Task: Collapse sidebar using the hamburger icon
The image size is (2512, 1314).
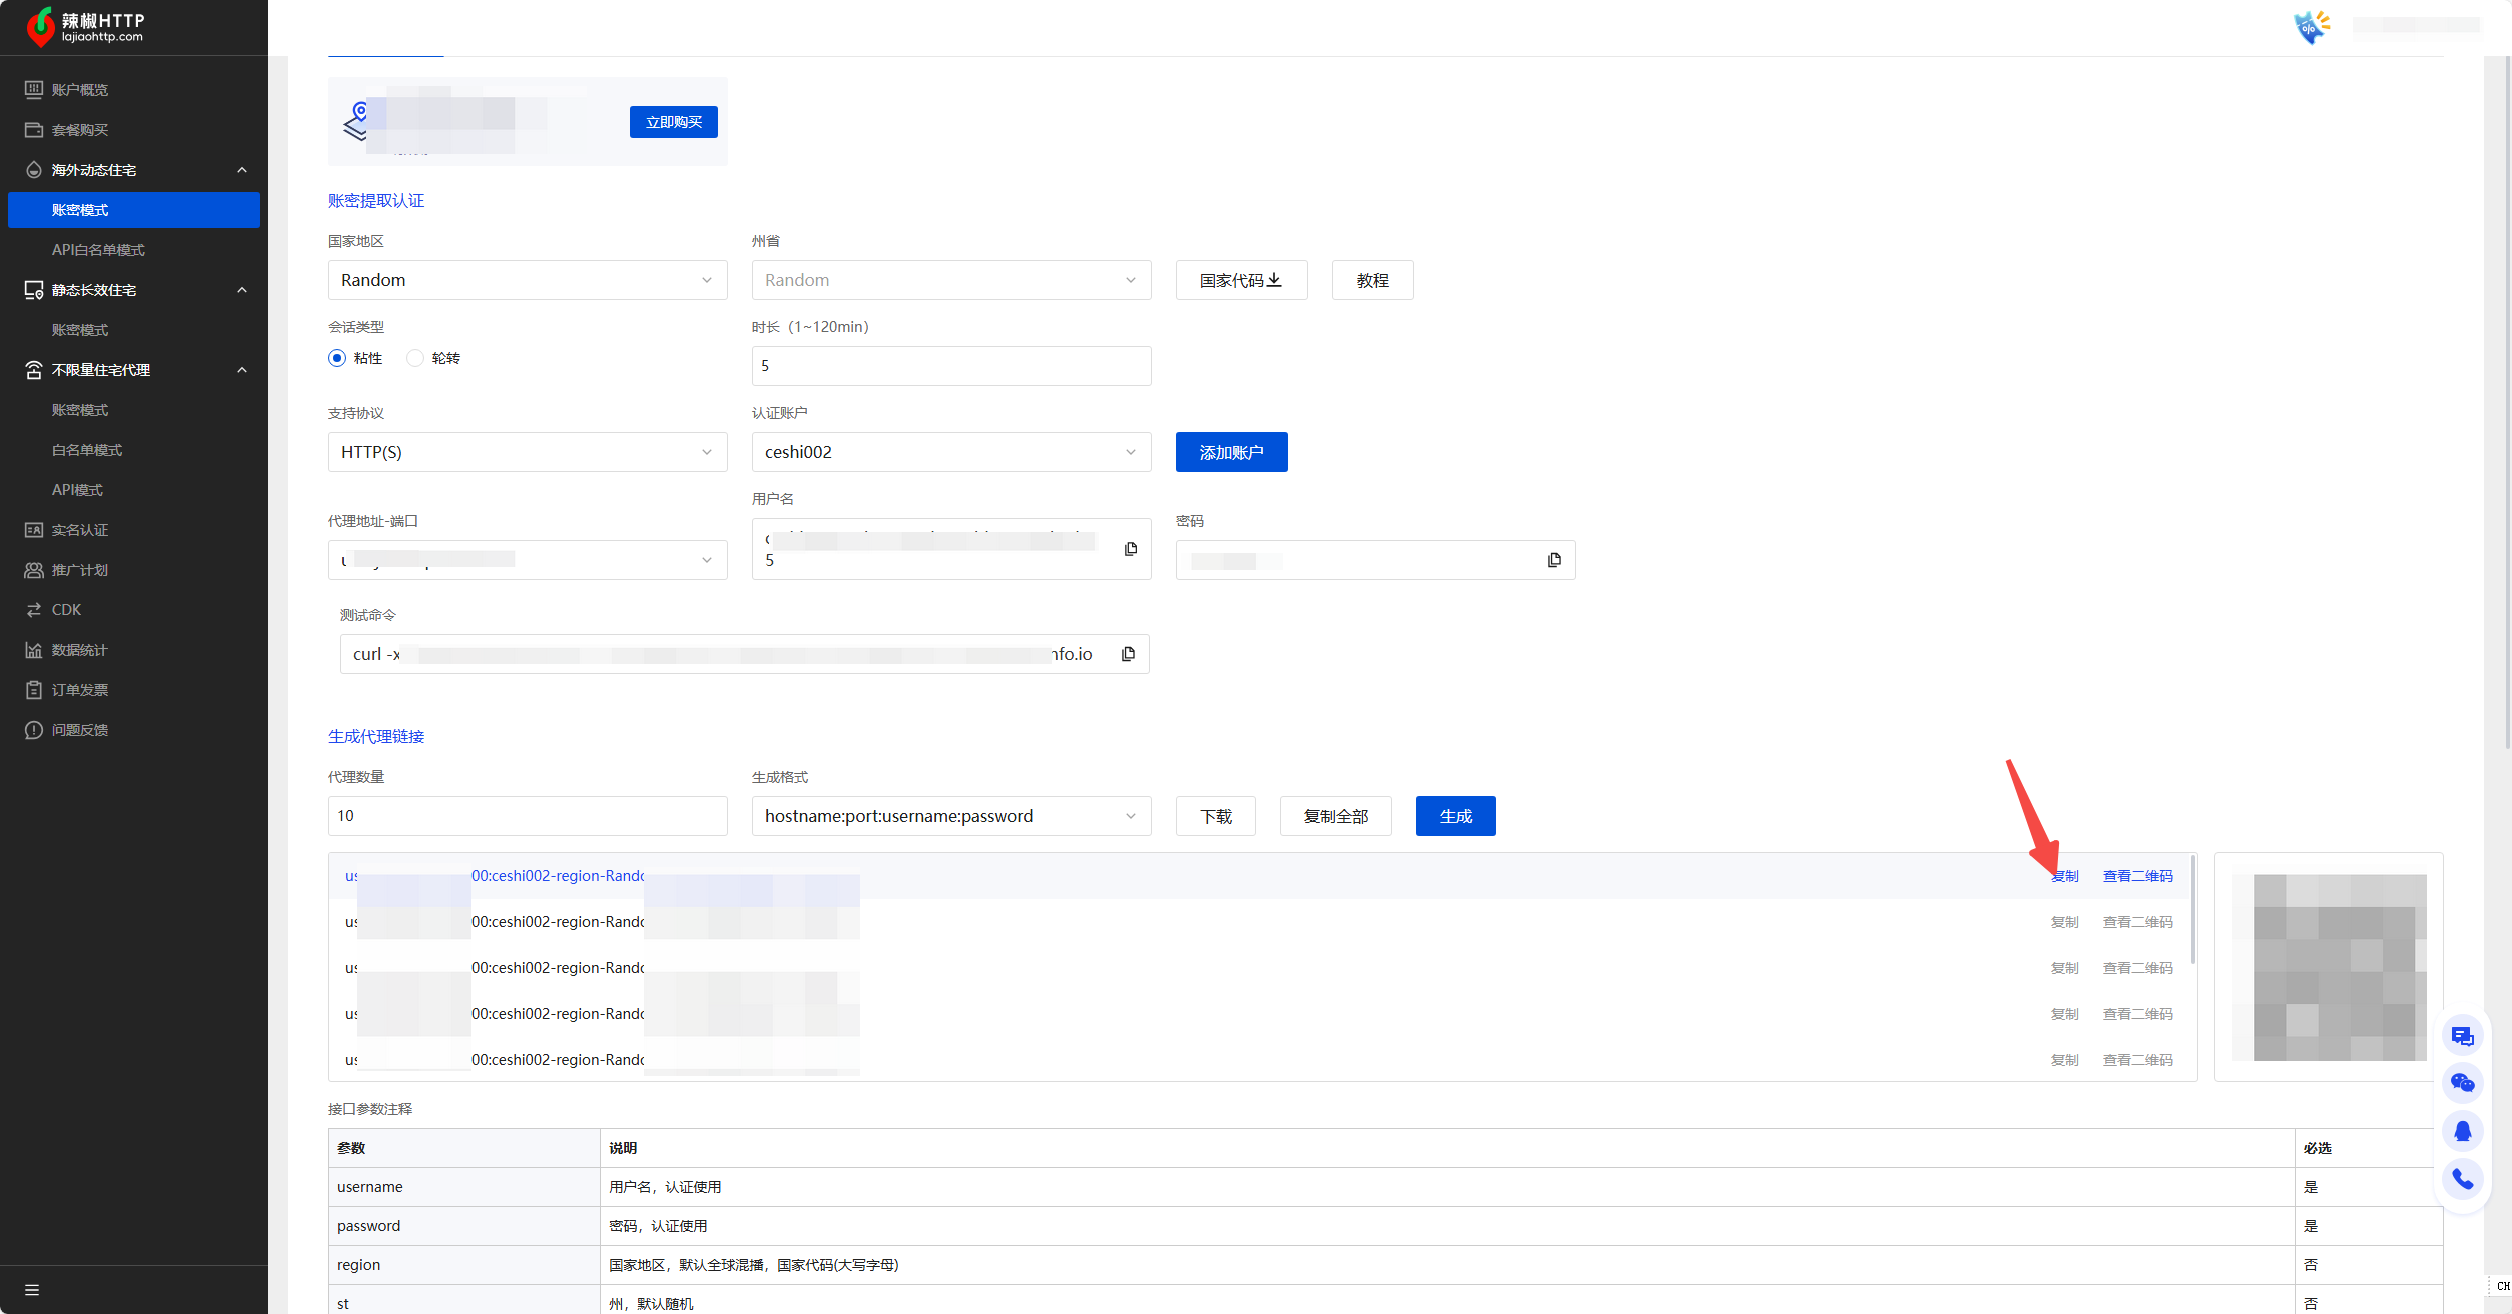Action: [x=32, y=1290]
